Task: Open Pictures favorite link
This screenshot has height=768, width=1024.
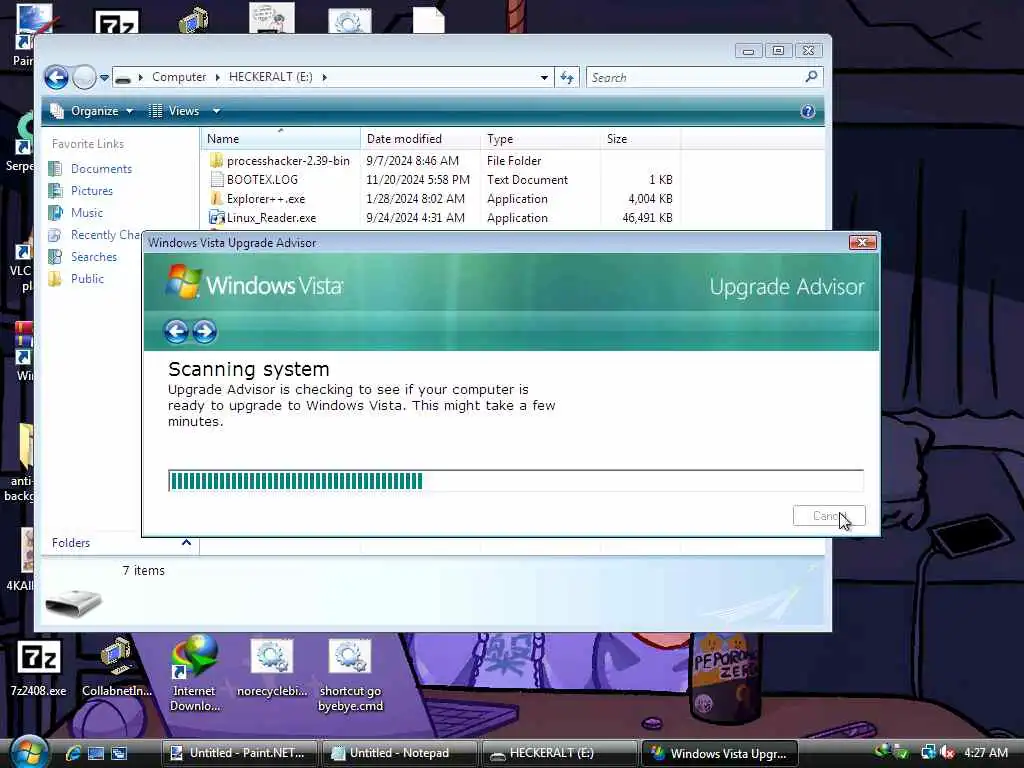Action: [81, 191]
